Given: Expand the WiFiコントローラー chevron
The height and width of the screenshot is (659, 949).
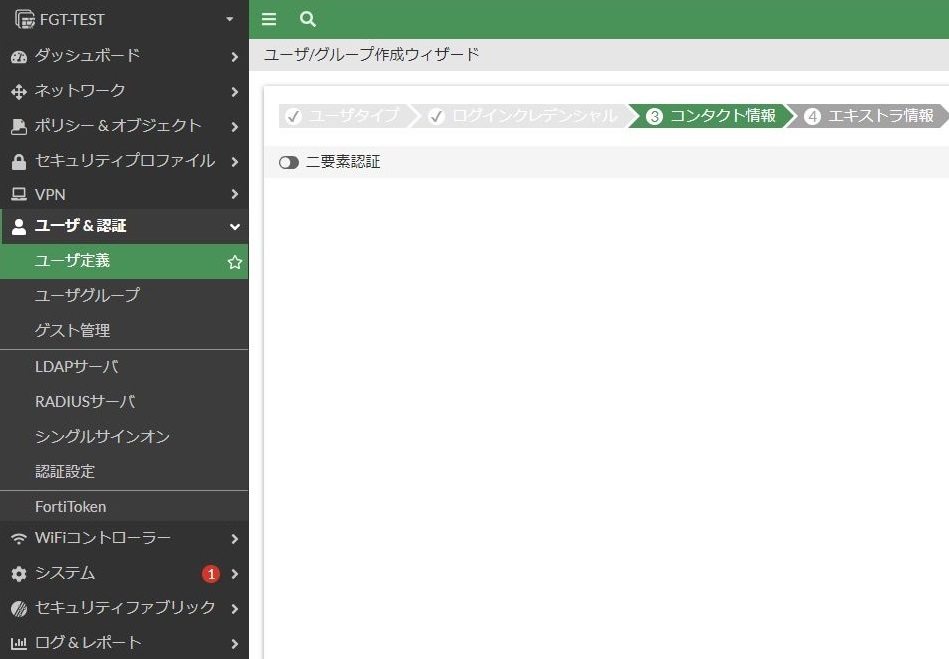Looking at the screenshot, I should click(235, 539).
